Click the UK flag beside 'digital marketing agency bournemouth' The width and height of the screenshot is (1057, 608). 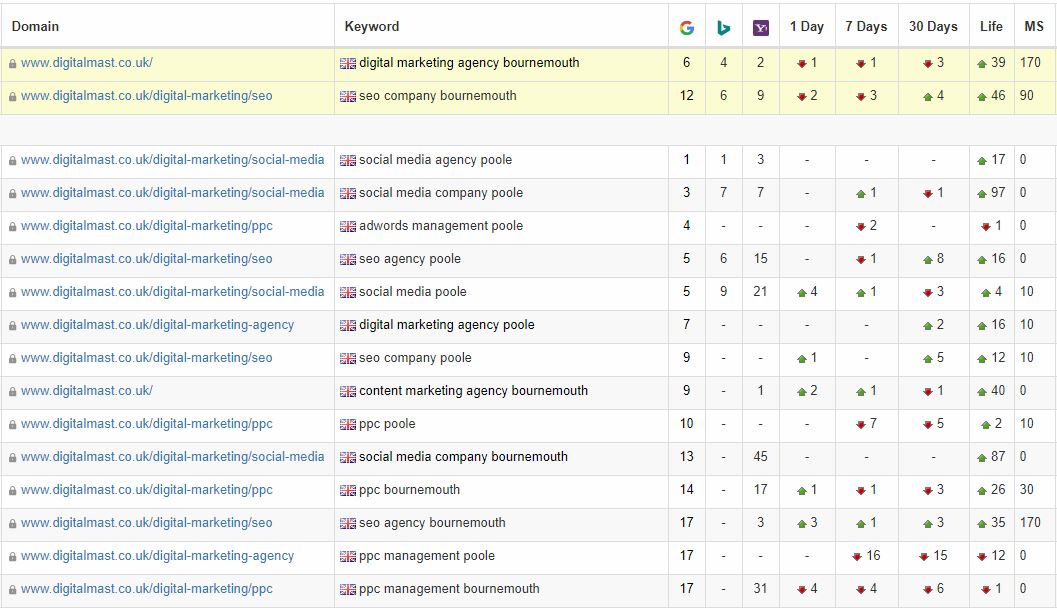tap(348, 63)
